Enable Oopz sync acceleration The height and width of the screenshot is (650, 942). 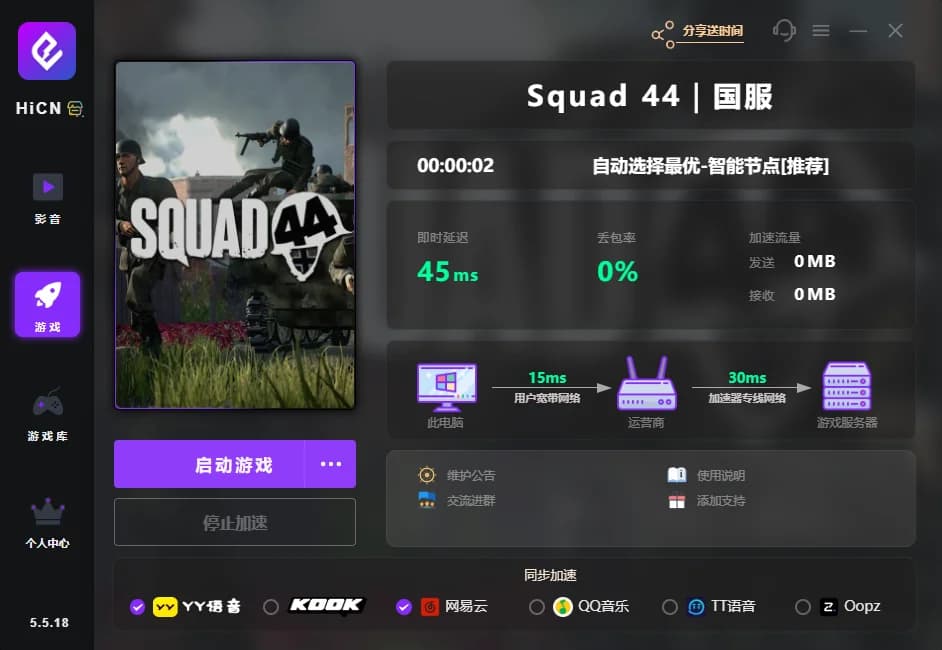pyautogui.click(x=803, y=607)
